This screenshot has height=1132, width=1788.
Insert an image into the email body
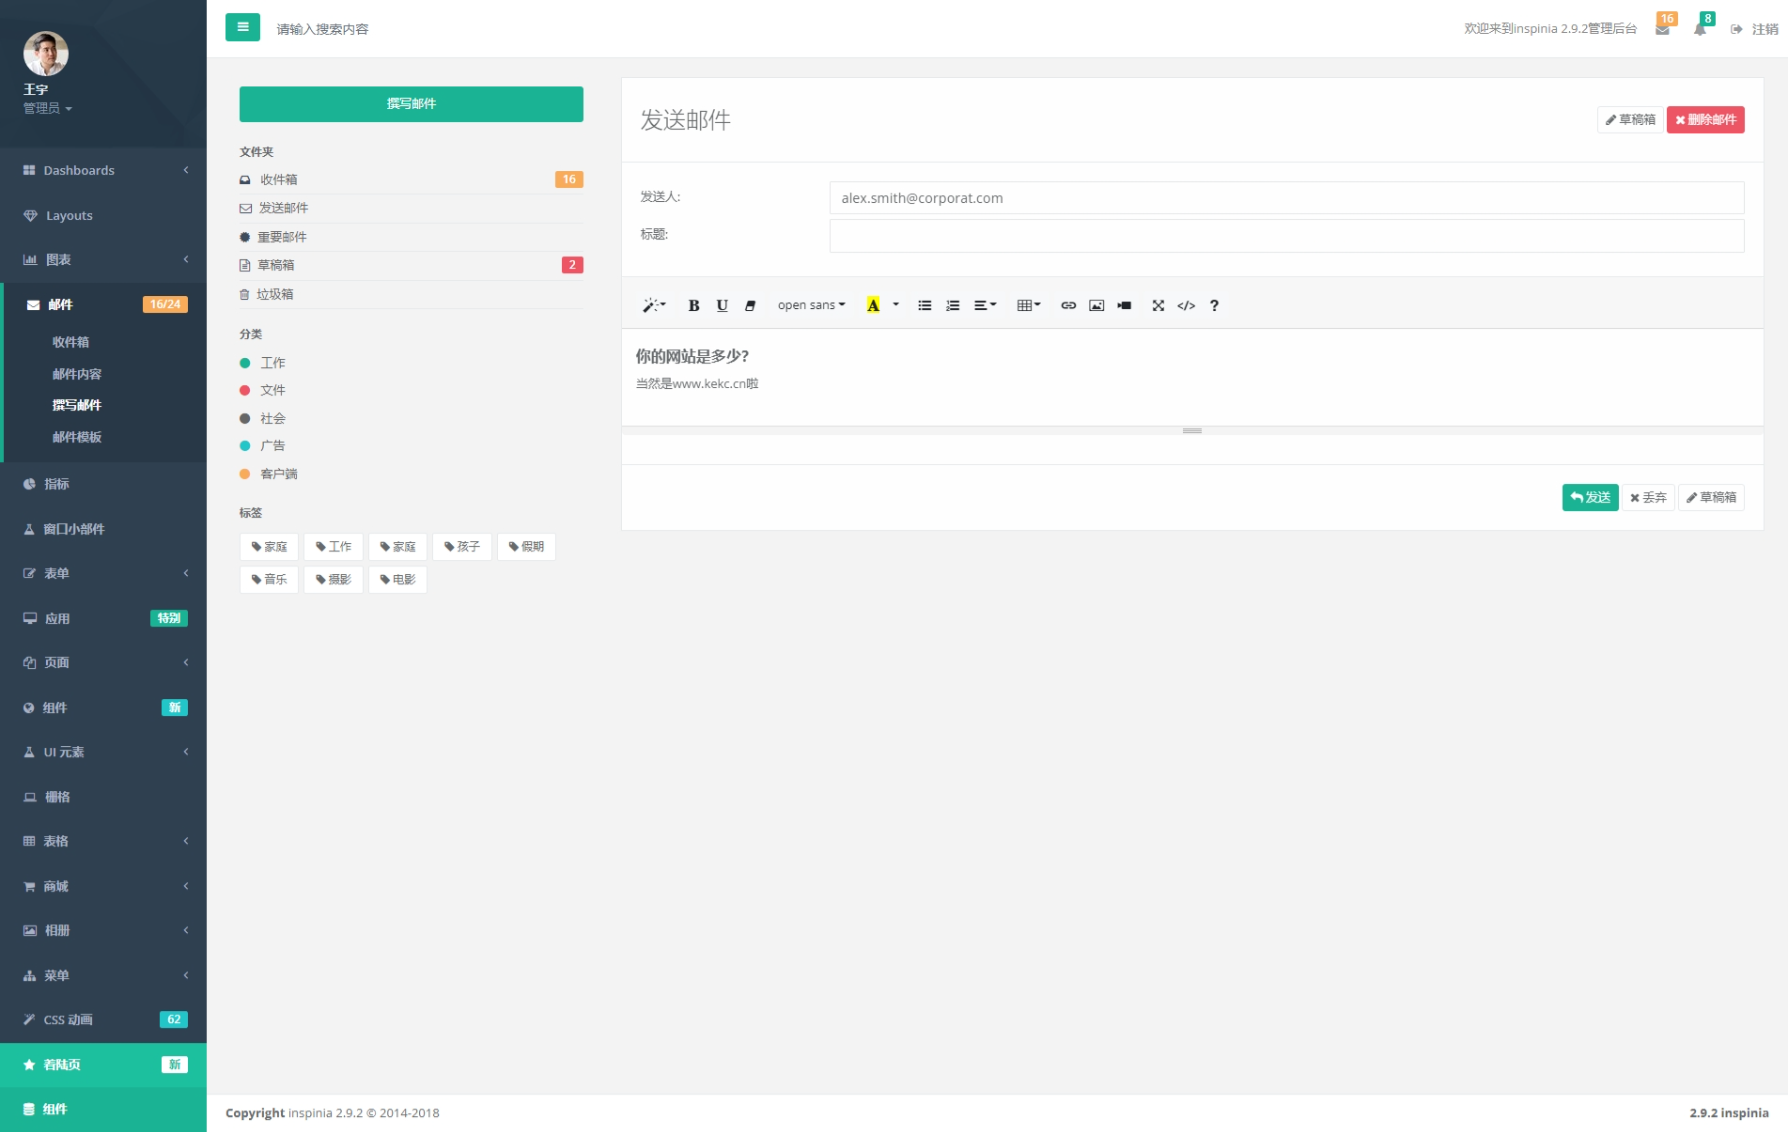[x=1096, y=305]
